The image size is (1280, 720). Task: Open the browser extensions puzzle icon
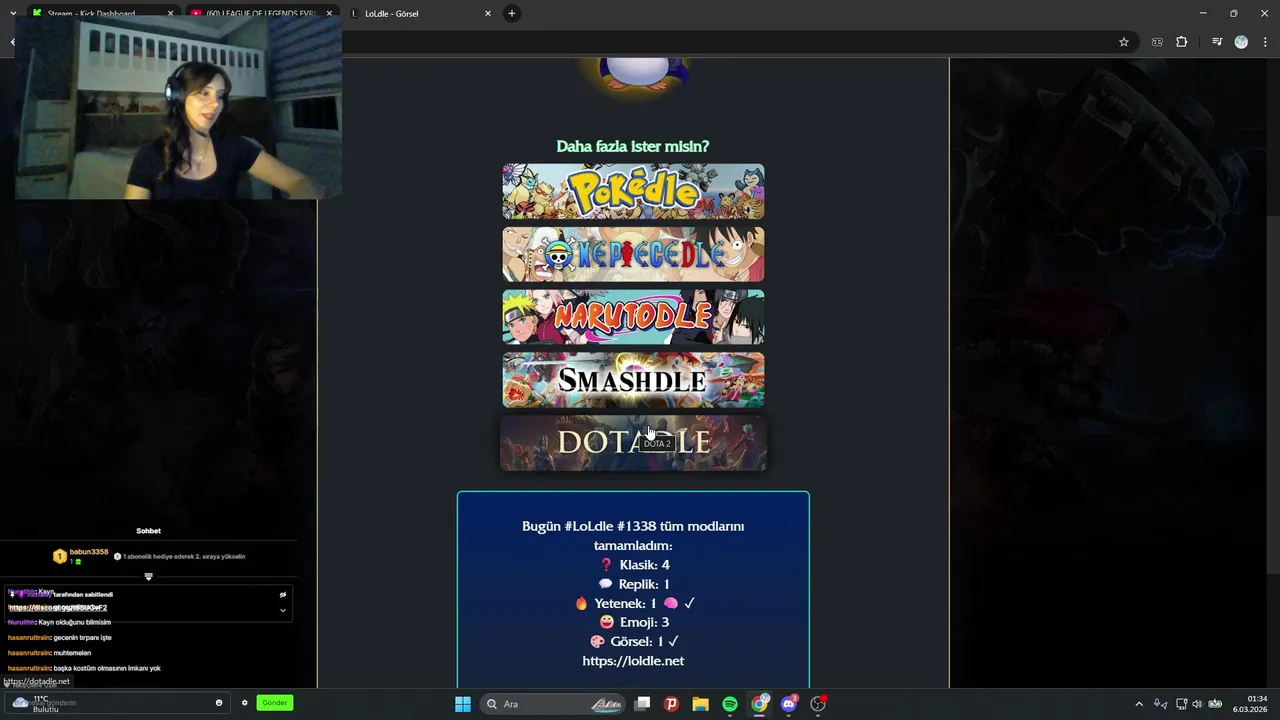pyautogui.click(x=1182, y=42)
